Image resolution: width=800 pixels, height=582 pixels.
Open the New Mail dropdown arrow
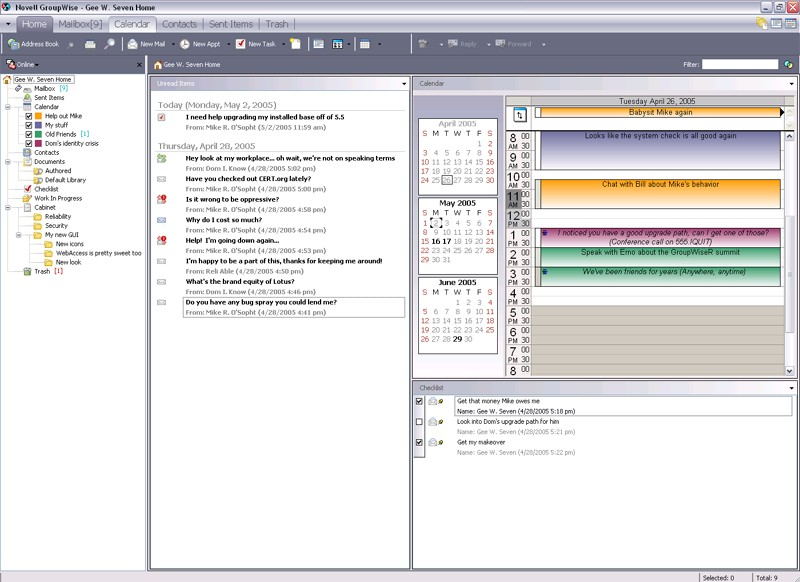173,44
